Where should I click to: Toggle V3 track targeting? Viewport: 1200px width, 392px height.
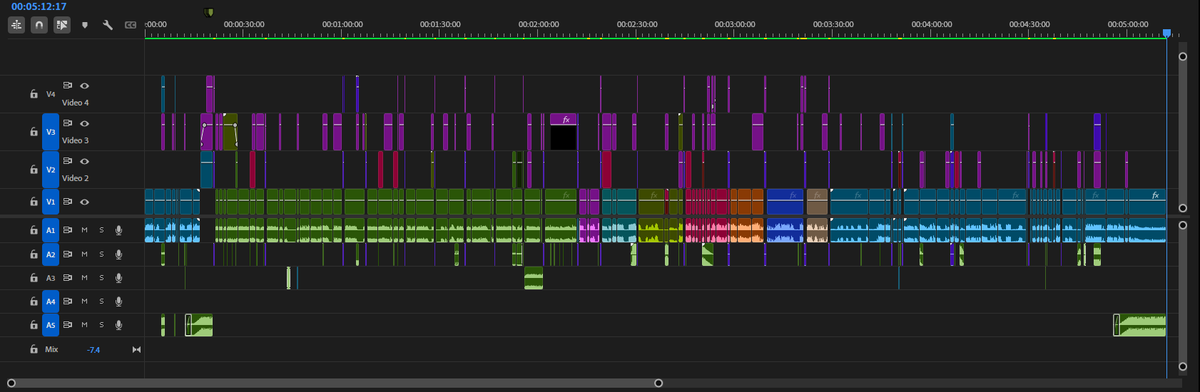[x=51, y=131]
